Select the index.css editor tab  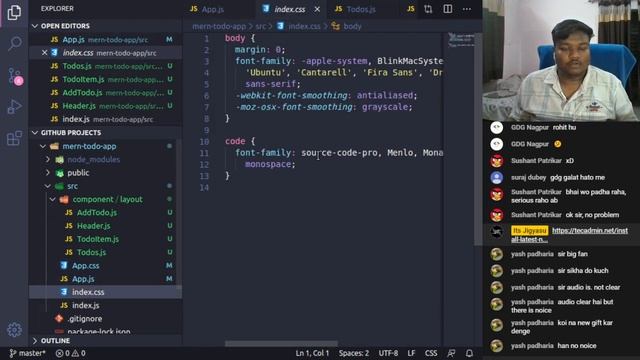click(289, 9)
